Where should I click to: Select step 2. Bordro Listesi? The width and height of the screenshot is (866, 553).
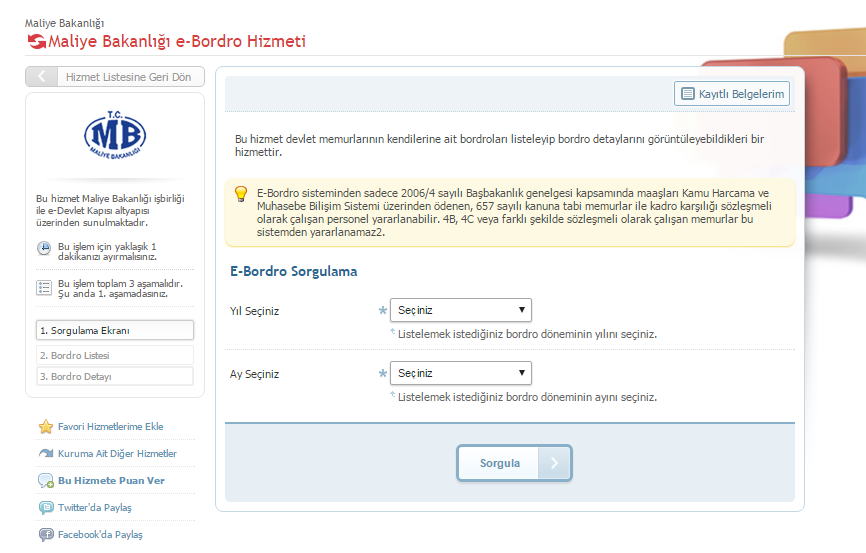115,355
